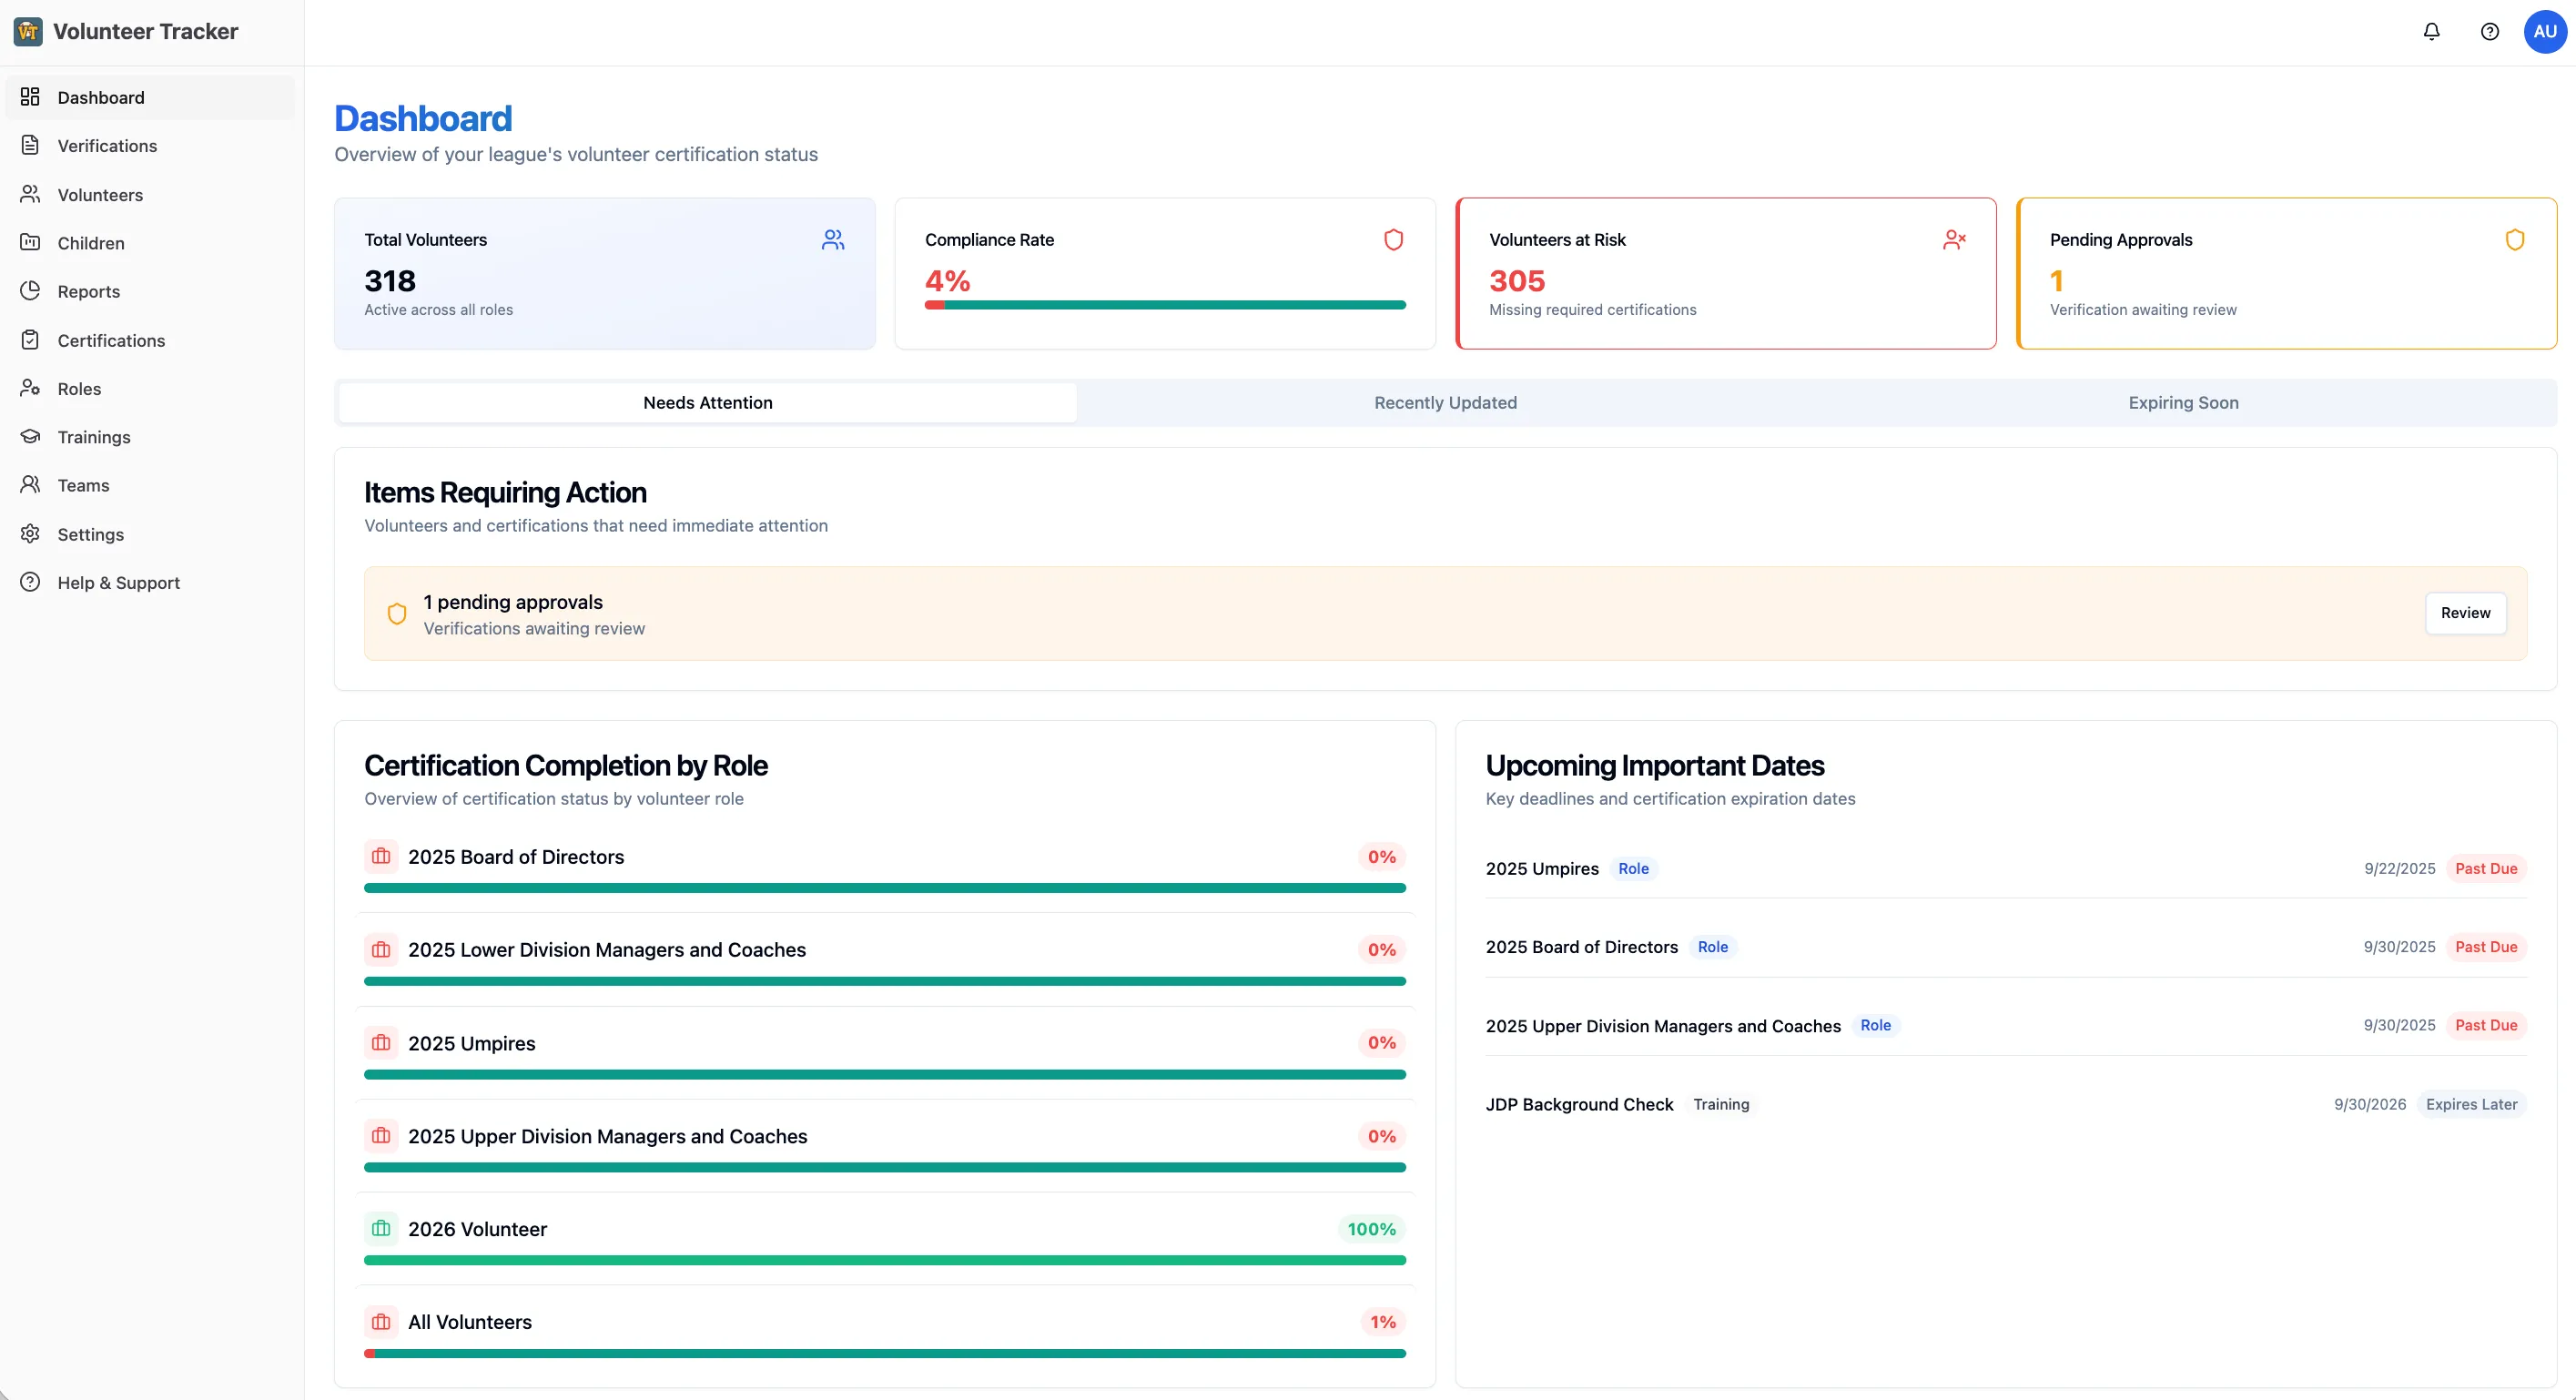
Task: Open Verifications from the sidebar
Action: [x=107, y=146]
